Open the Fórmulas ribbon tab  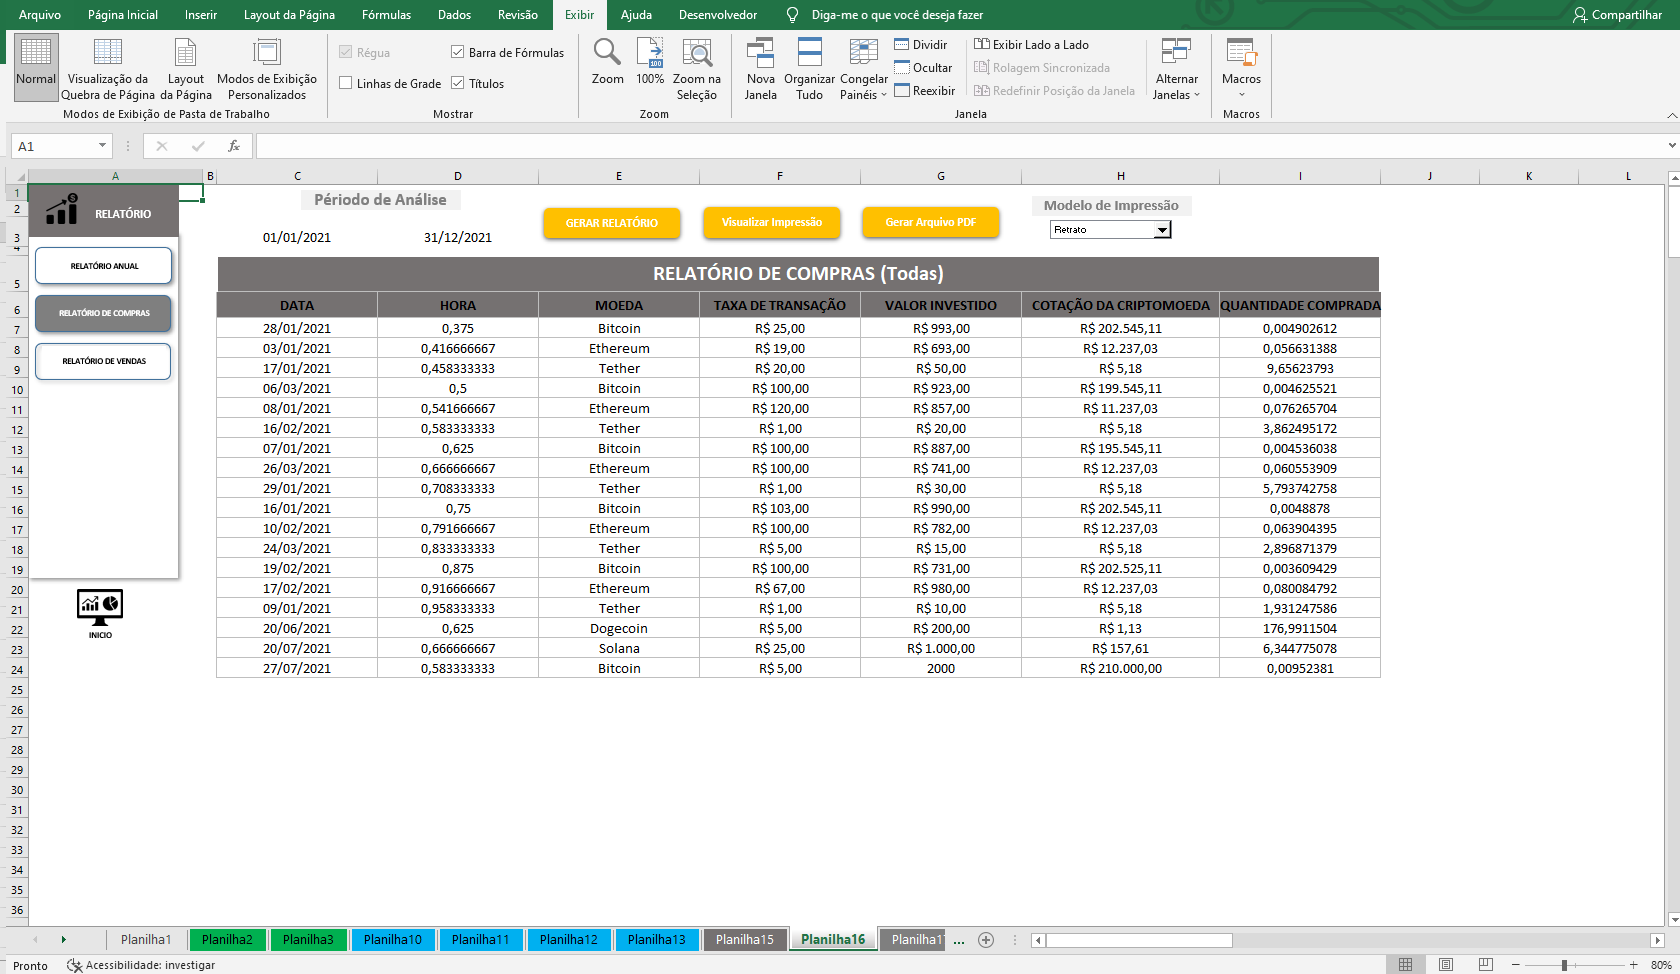pyautogui.click(x=387, y=15)
